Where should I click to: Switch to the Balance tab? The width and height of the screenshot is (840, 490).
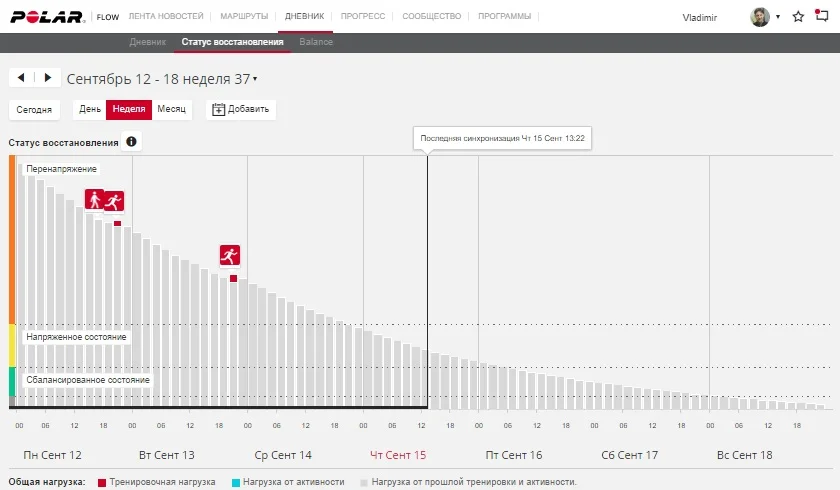tap(316, 42)
